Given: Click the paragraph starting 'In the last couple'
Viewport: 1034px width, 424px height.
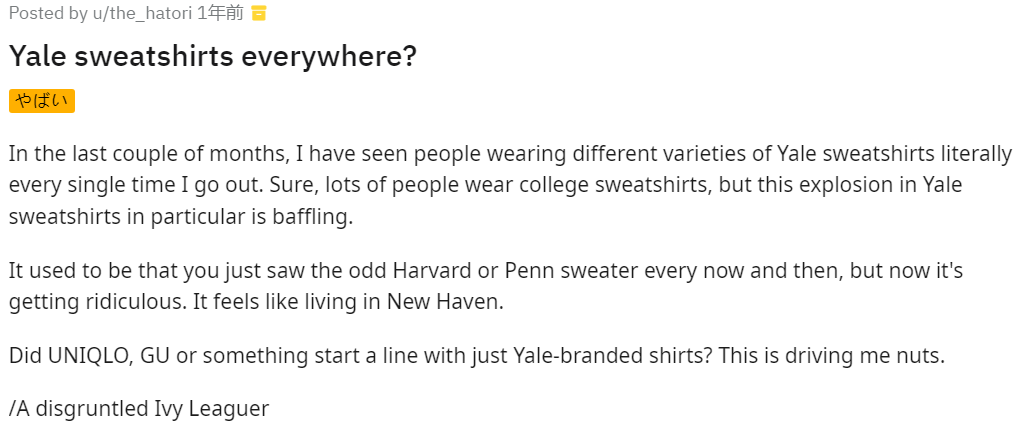Looking at the screenshot, I should pyautogui.click(x=510, y=185).
